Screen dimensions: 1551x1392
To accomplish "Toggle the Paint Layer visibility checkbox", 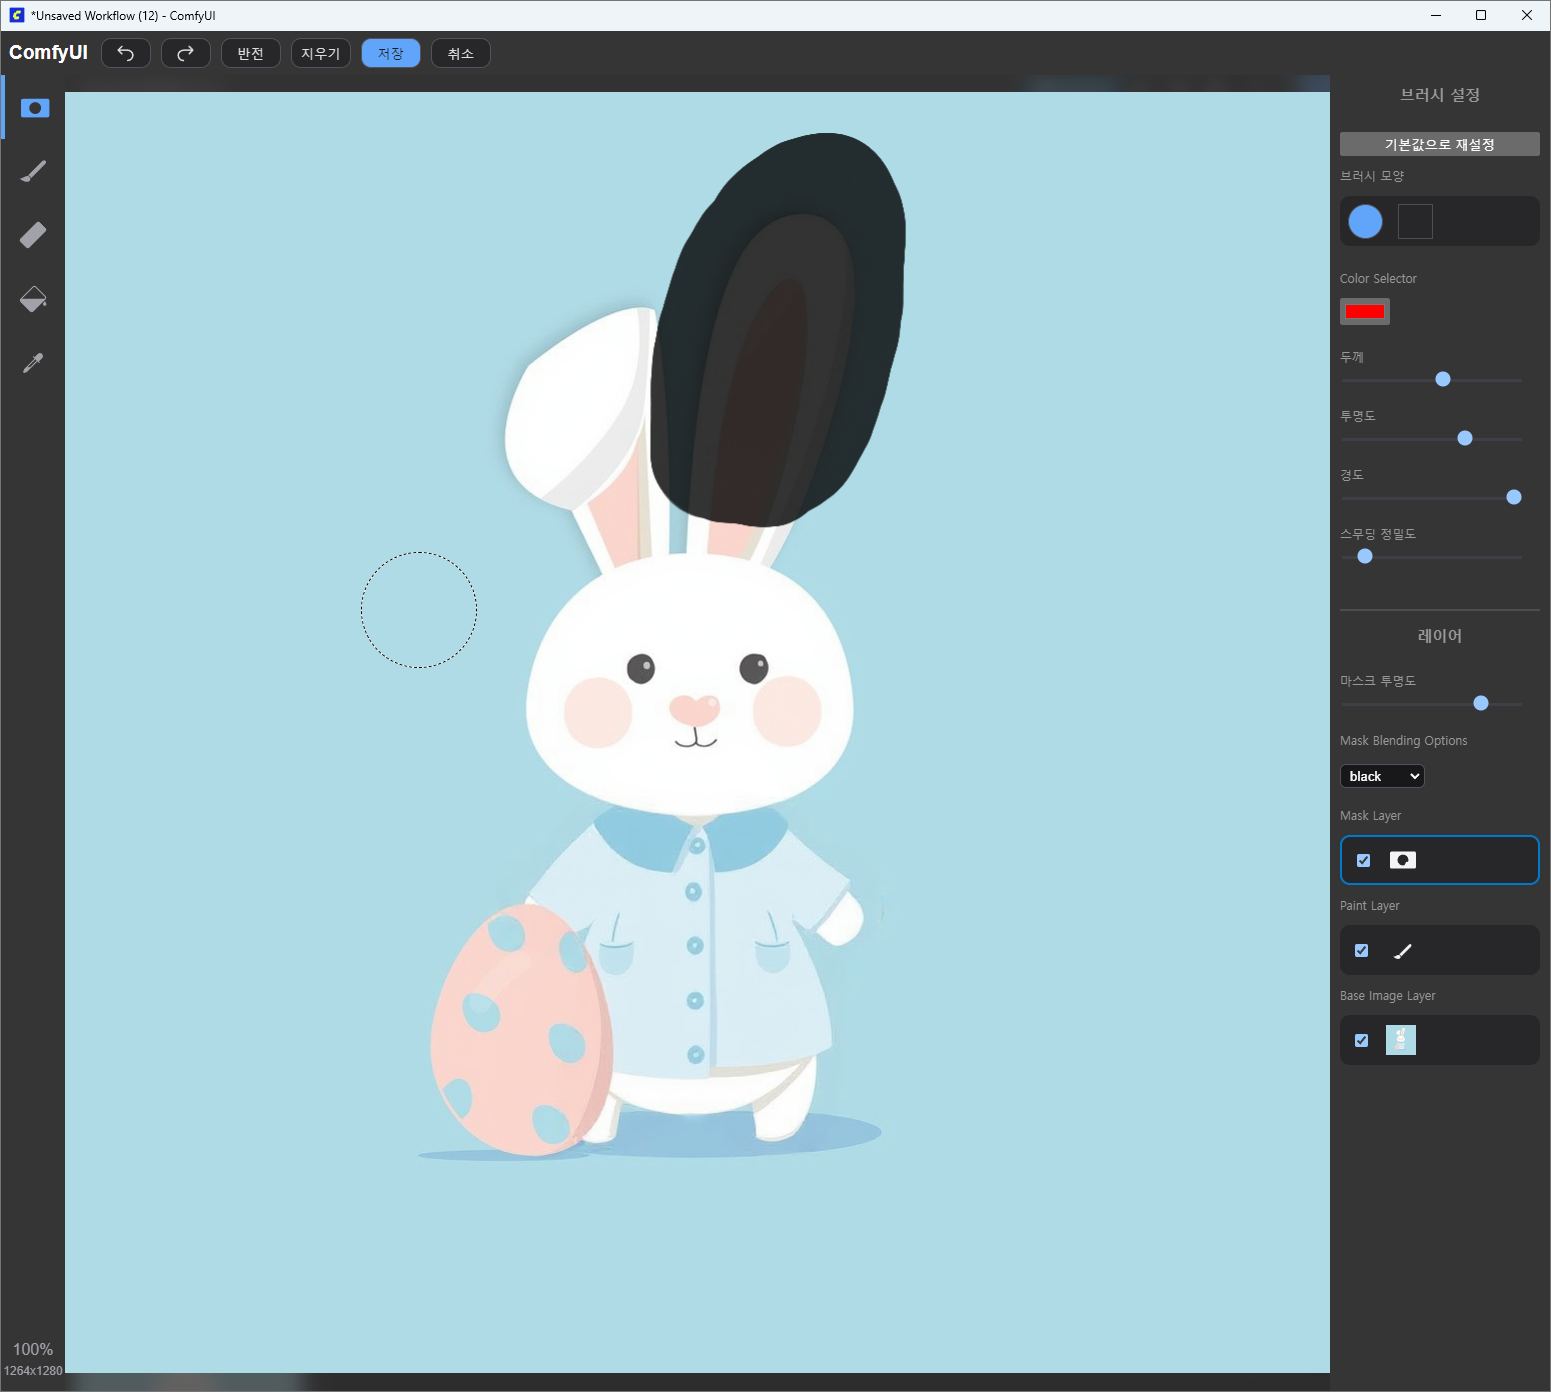I will tap(1361, 950).
